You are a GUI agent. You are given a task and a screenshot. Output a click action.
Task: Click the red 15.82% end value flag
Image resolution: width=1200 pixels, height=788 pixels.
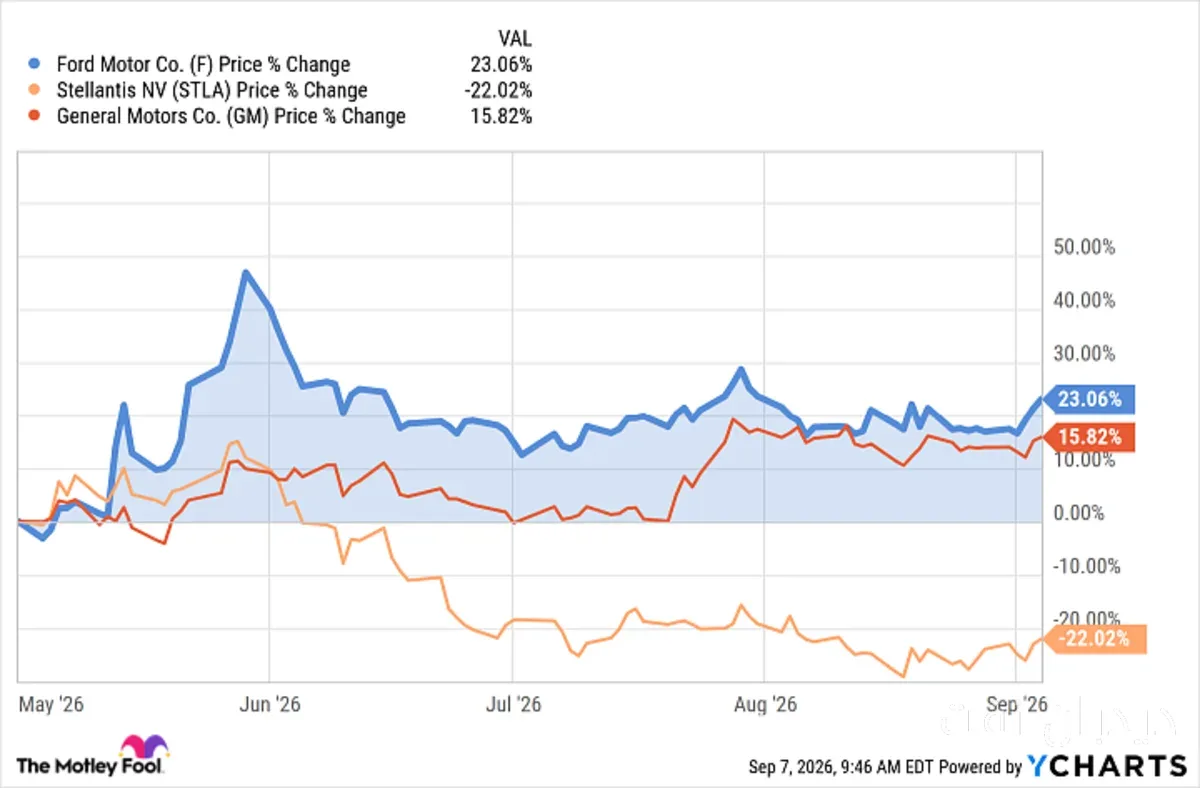(1088, 437)
